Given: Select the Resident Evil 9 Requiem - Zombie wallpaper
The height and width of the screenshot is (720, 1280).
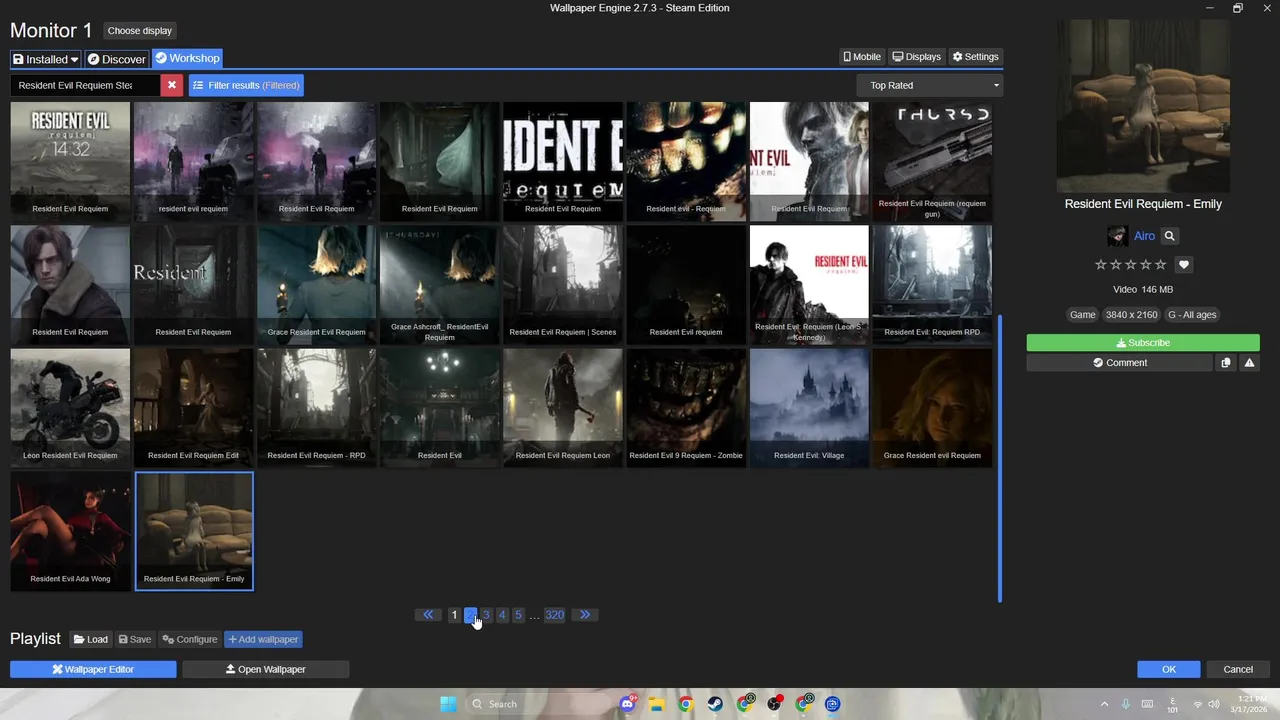Looking at the screenshot, I should [686, 408].
